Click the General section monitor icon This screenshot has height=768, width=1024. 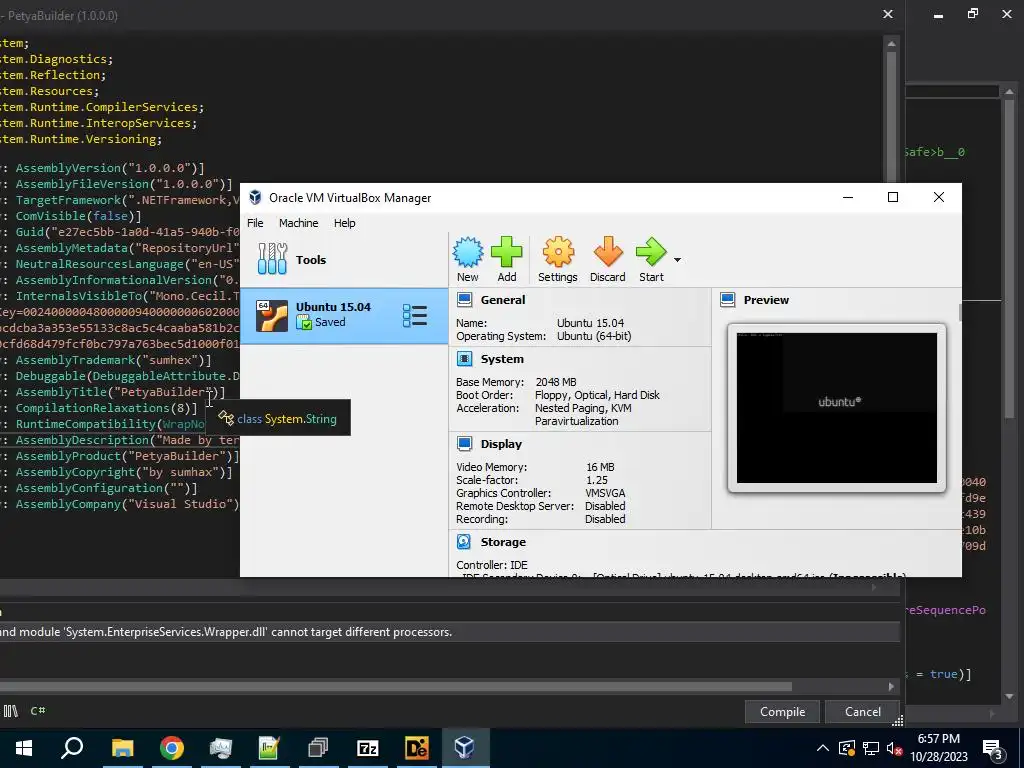[464, 300]
